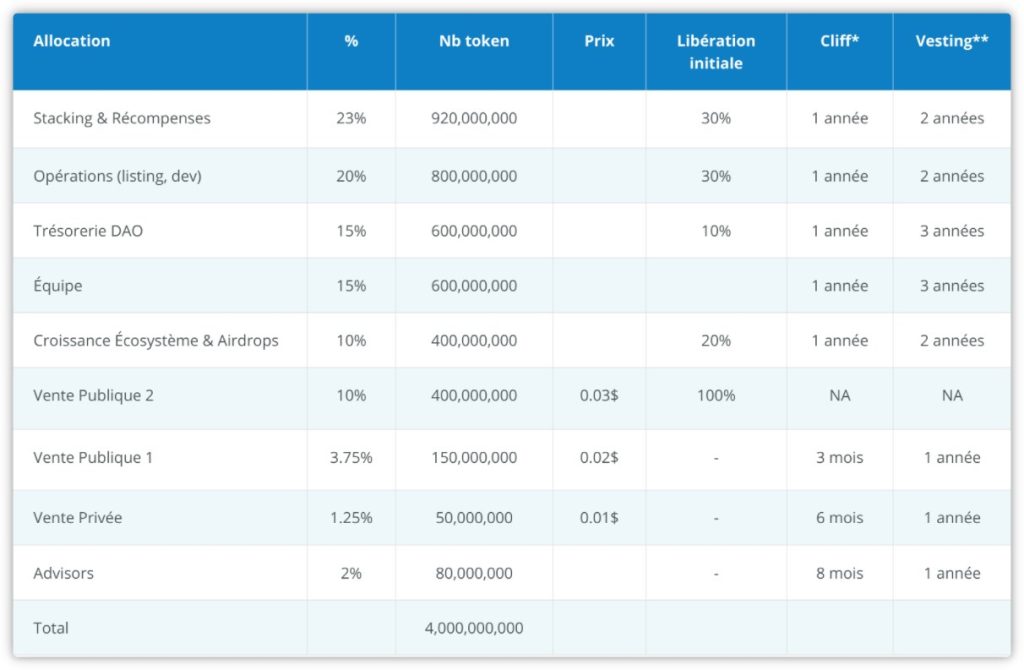
Task: Click Équipe 3 années vesting cell
Action: pos(952,285)
